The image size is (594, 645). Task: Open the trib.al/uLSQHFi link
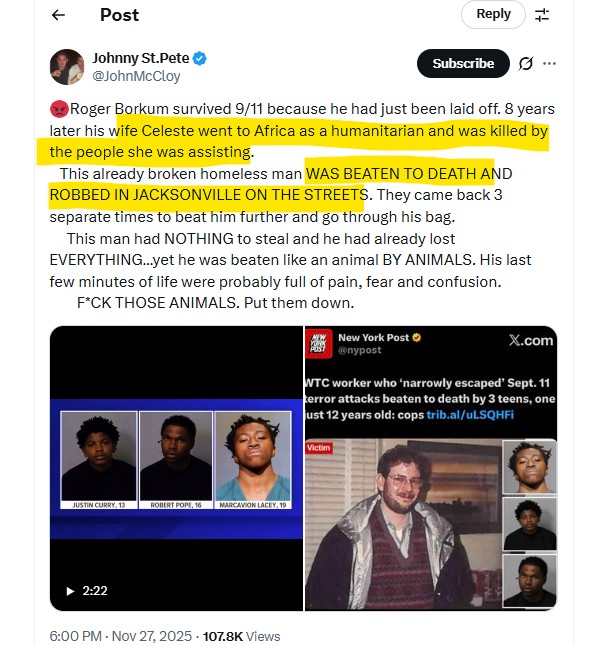tap(470, 415)
